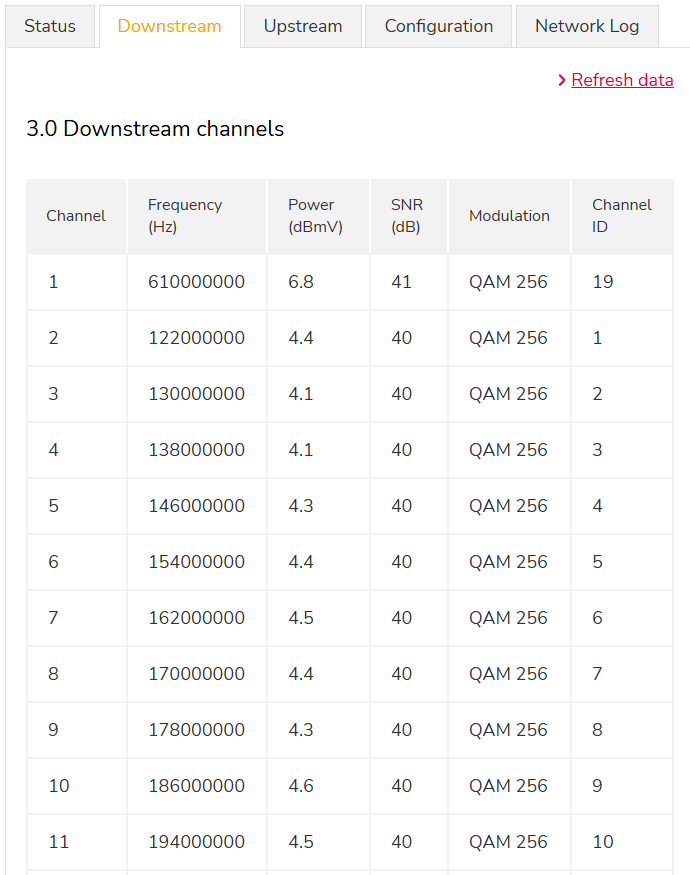The height and width of the screenshot is (875, 690).
Task: Click the red chevron beside Refresh data
Action: (x=562, y=80)
